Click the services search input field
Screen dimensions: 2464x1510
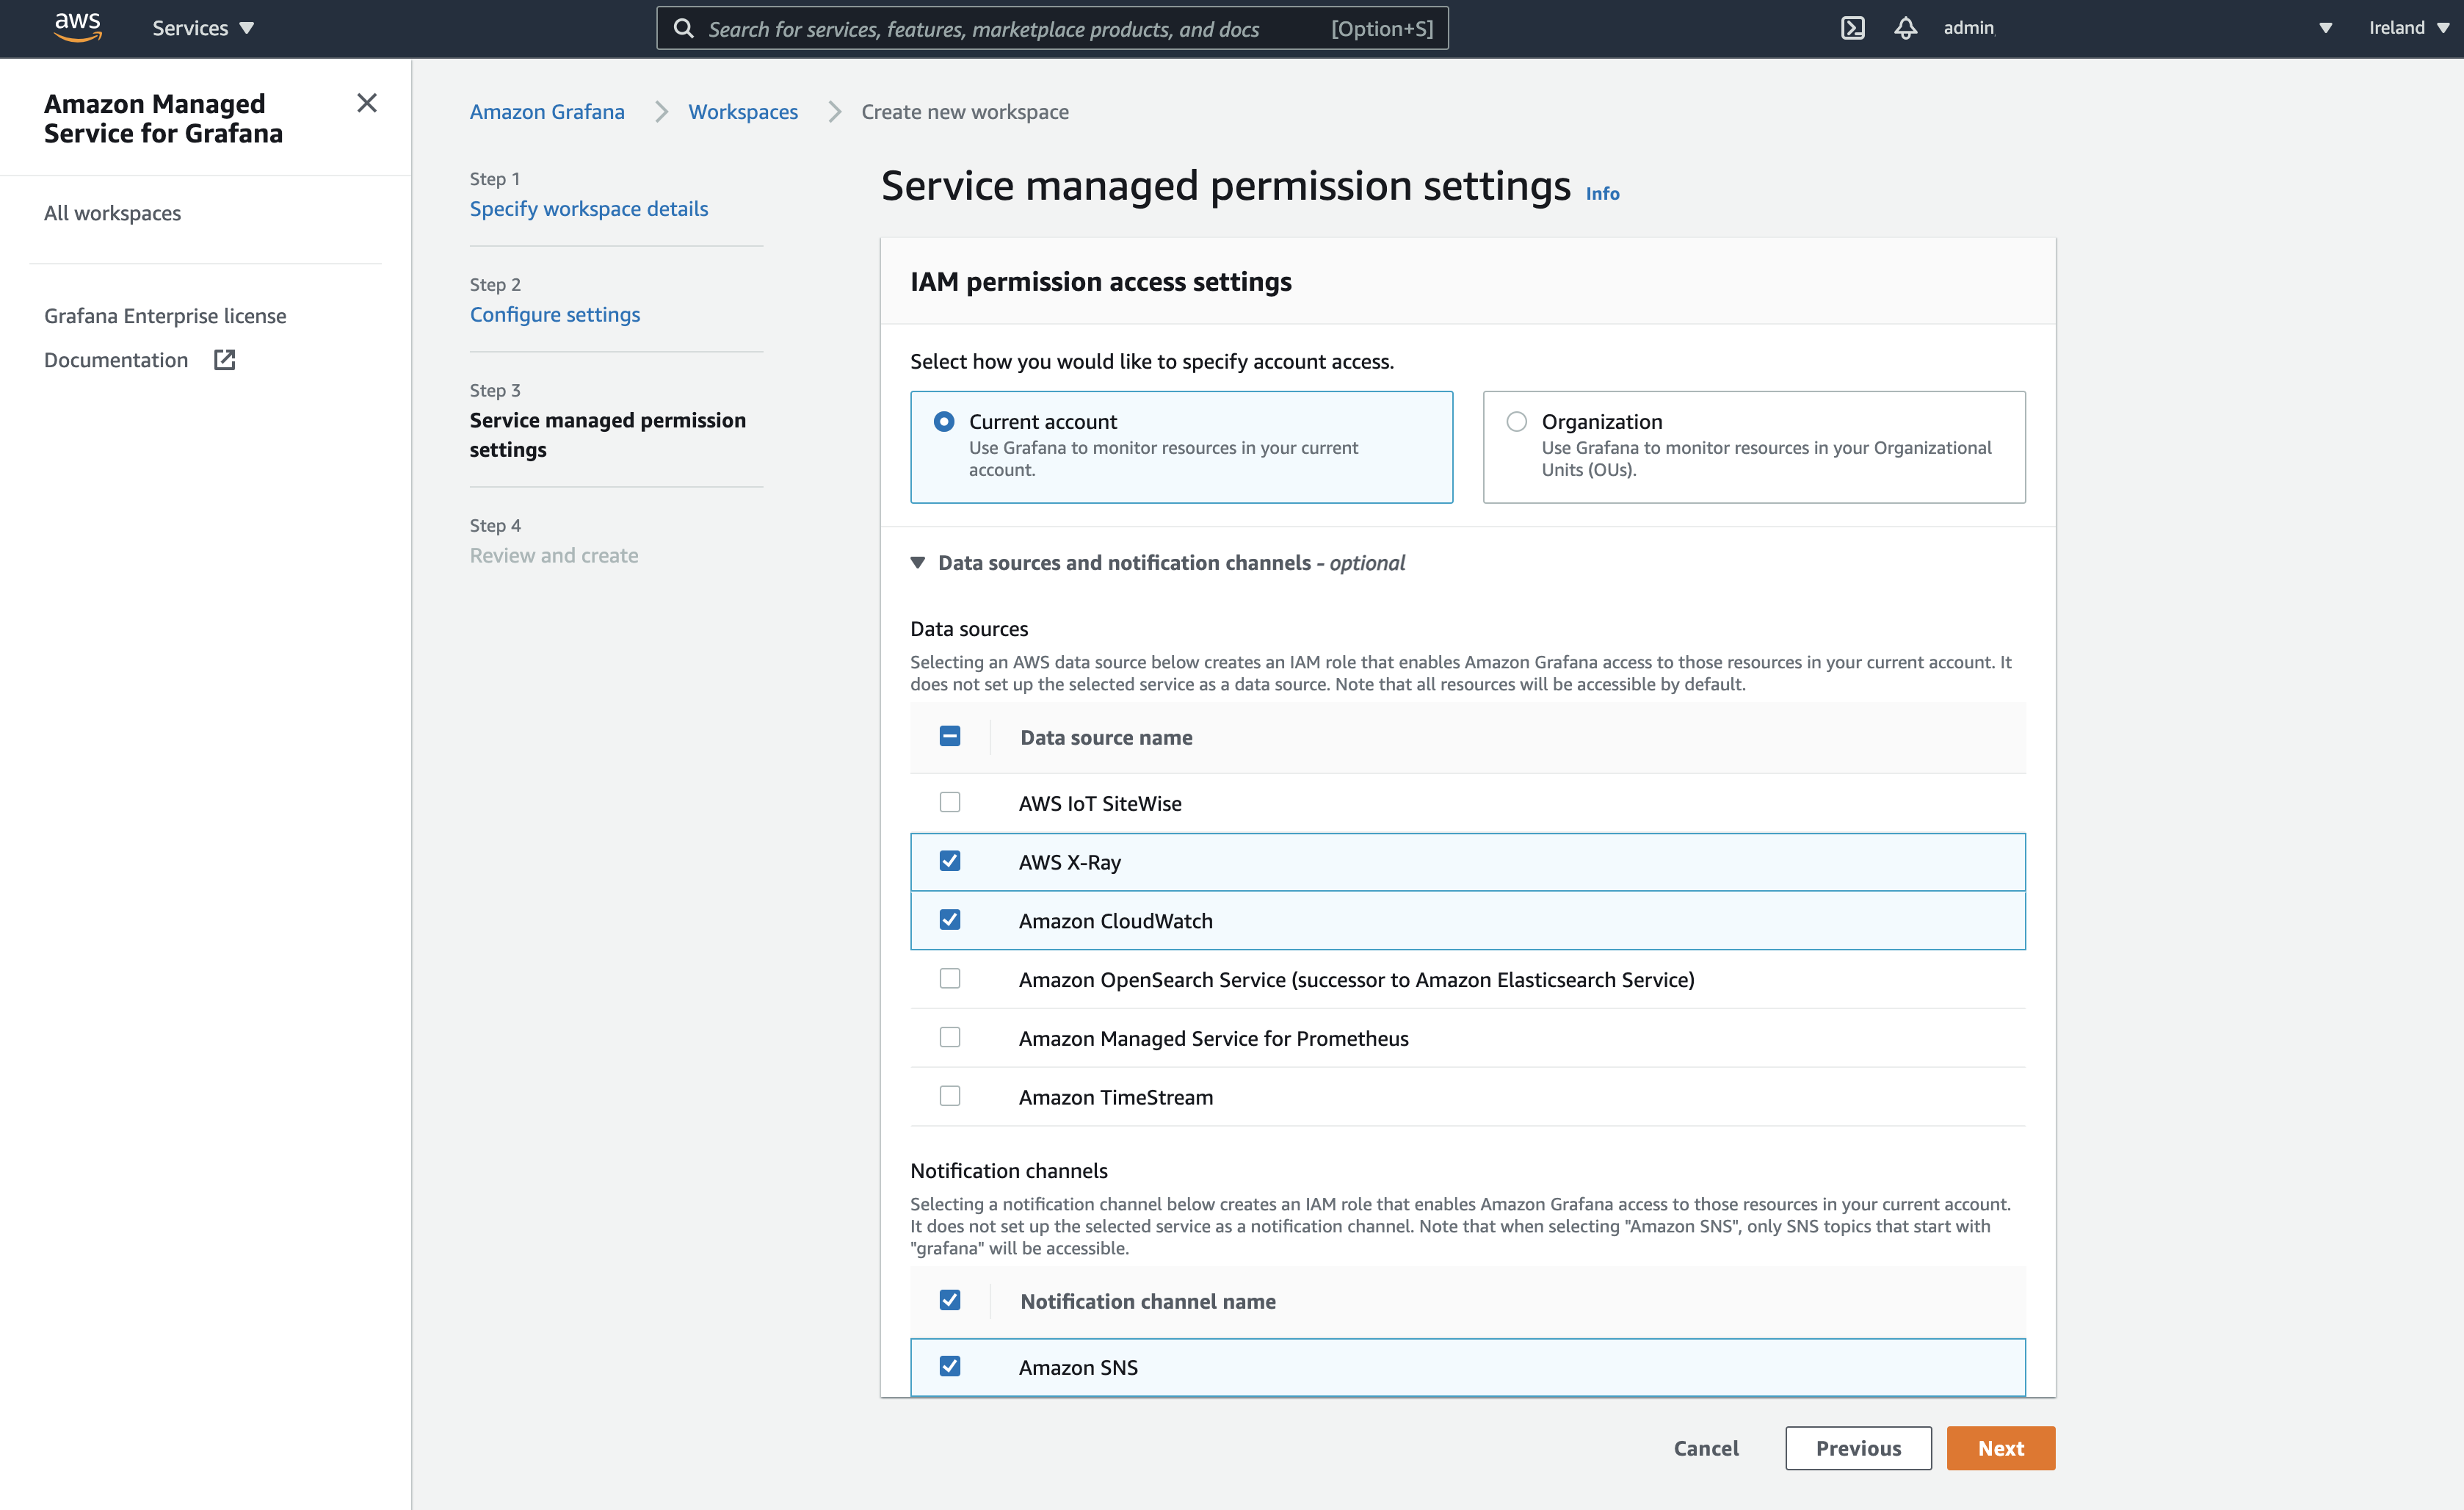[x=1050, y=28]
